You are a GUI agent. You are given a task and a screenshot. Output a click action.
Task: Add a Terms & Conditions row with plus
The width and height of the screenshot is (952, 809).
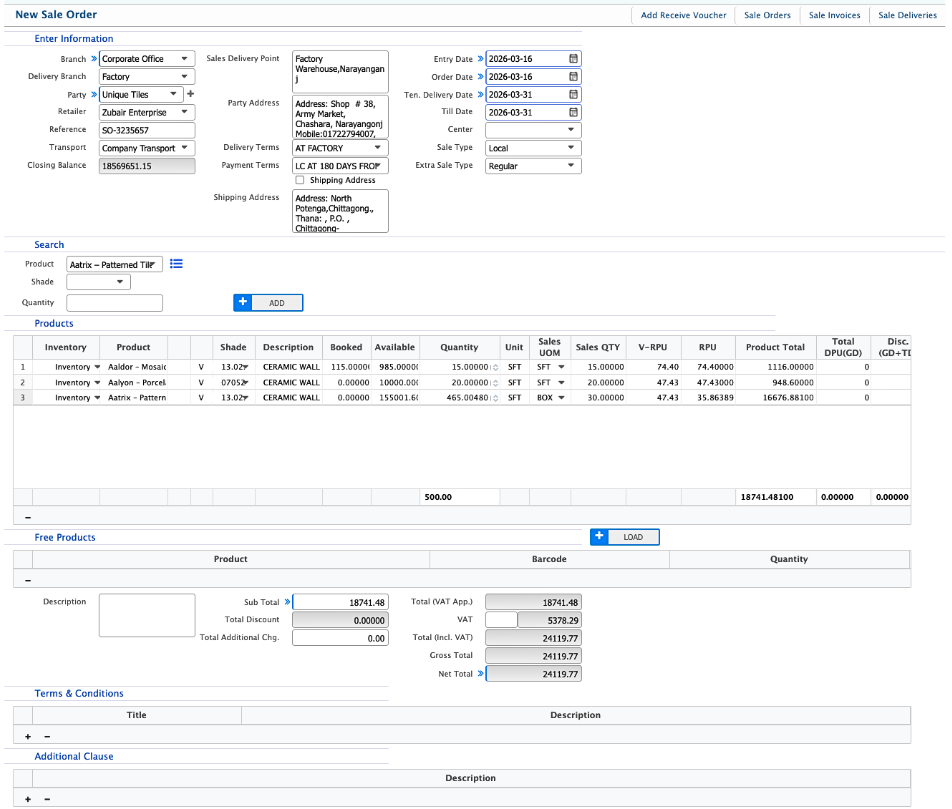(x=28, y=736)
